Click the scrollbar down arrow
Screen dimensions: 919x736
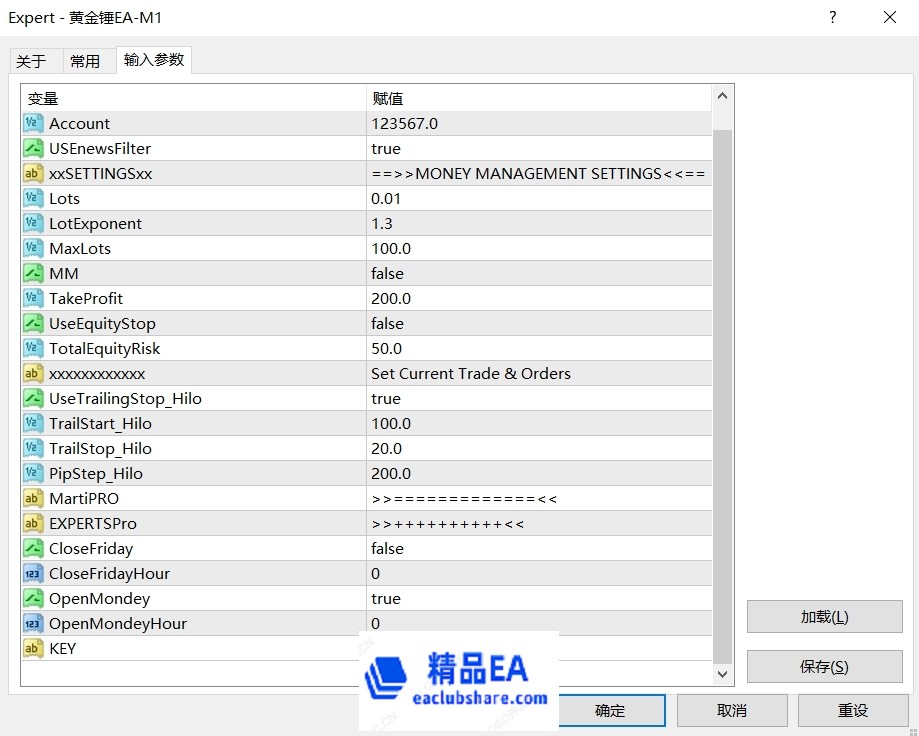pos(721,674)
